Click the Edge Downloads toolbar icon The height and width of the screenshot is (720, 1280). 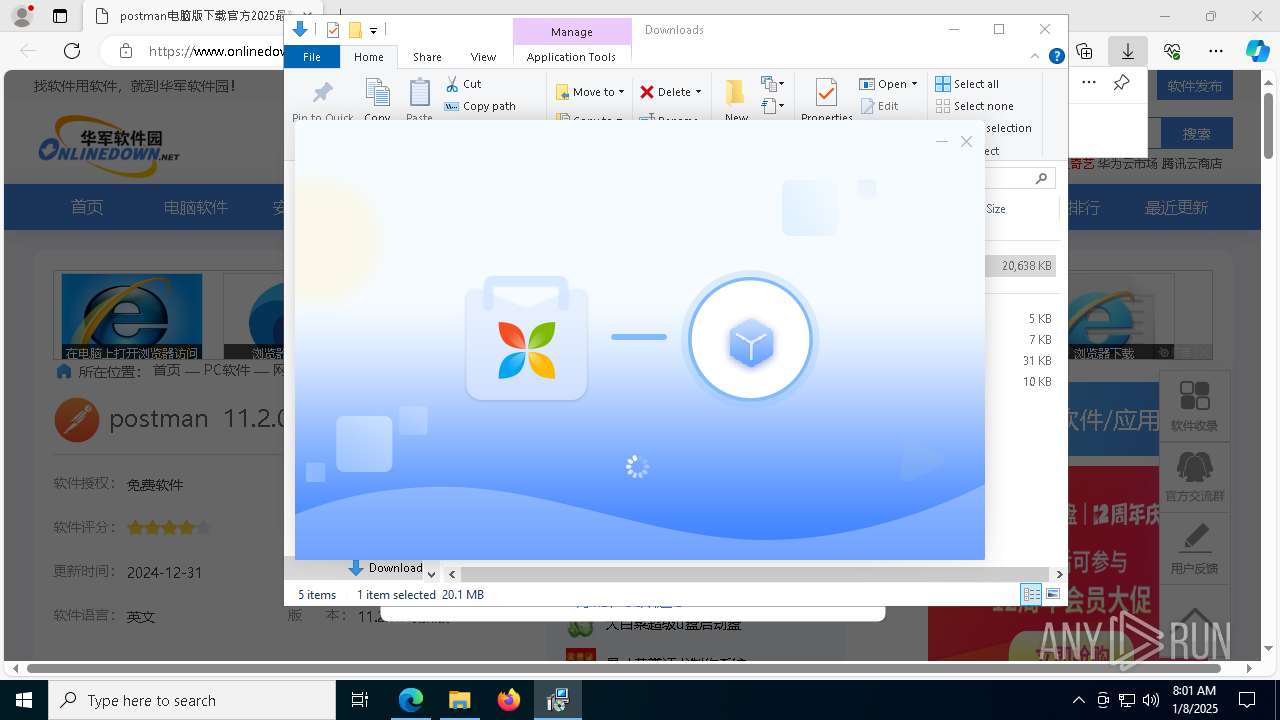pos(1127,51)
